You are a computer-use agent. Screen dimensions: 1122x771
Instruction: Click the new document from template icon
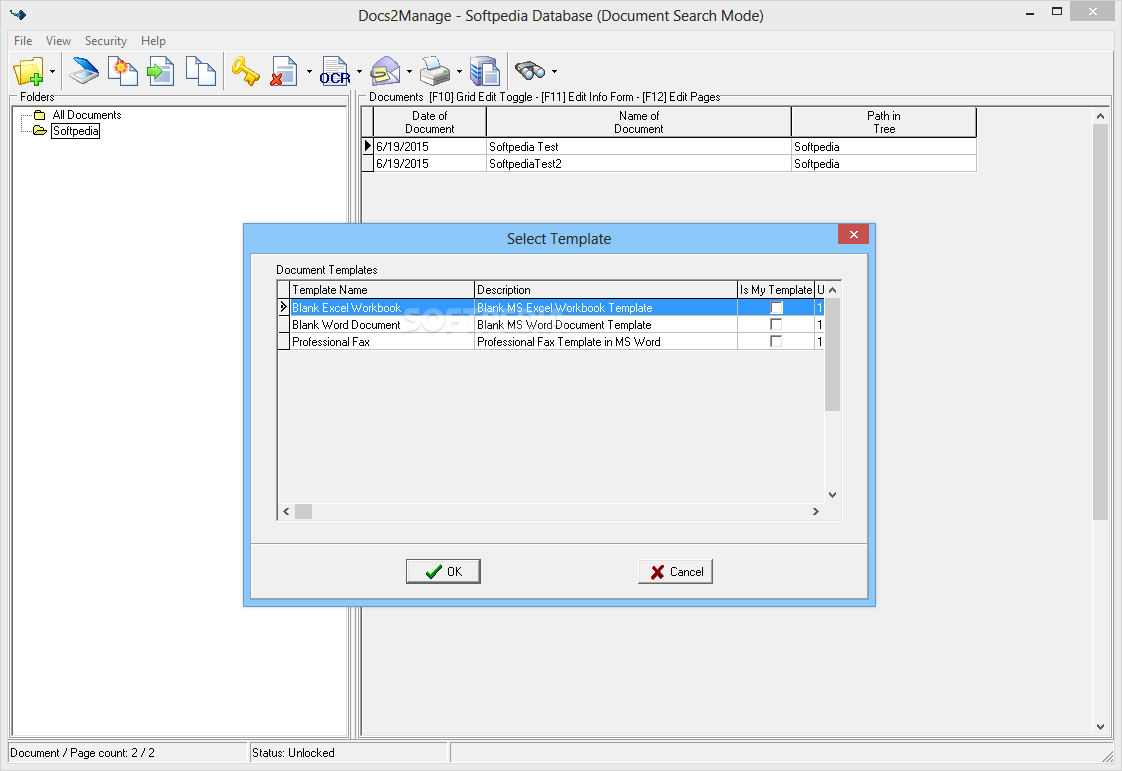coord(122,71)
